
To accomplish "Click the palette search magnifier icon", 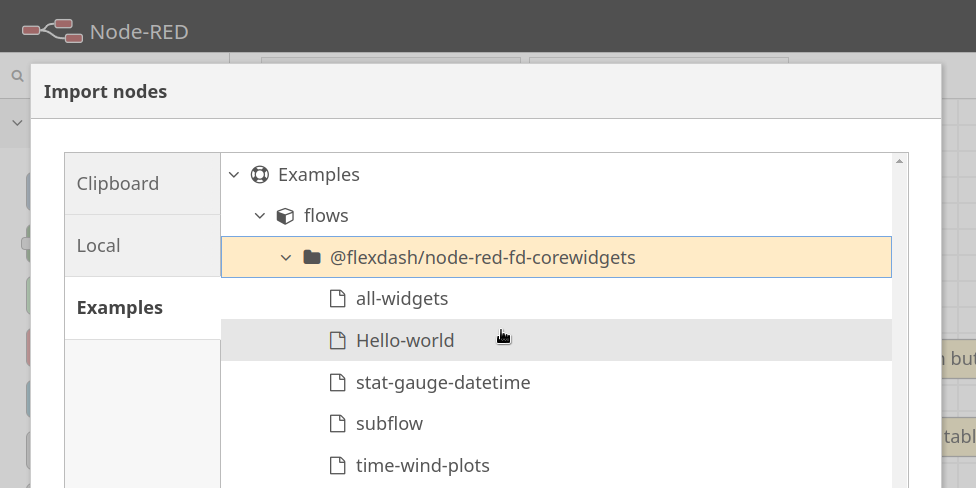I will point(17,76).
